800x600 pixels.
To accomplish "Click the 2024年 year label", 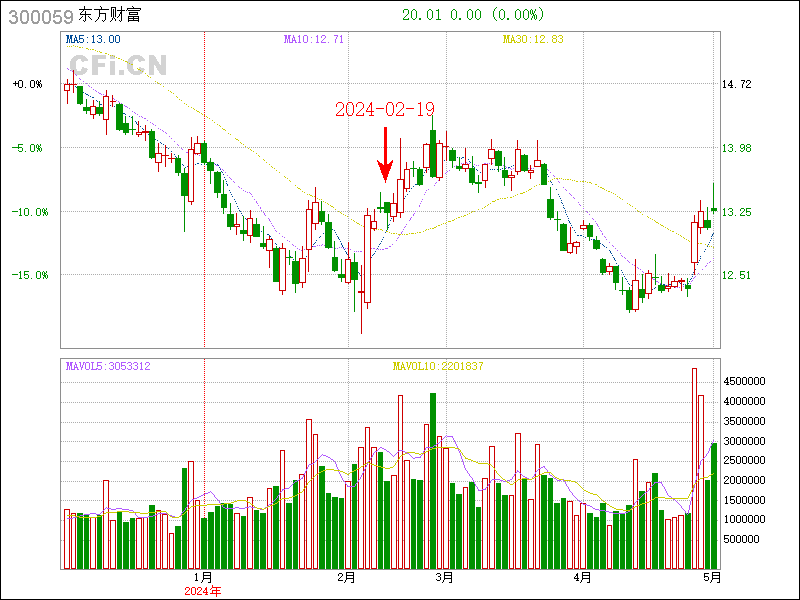I will click(x=203, y=591).
